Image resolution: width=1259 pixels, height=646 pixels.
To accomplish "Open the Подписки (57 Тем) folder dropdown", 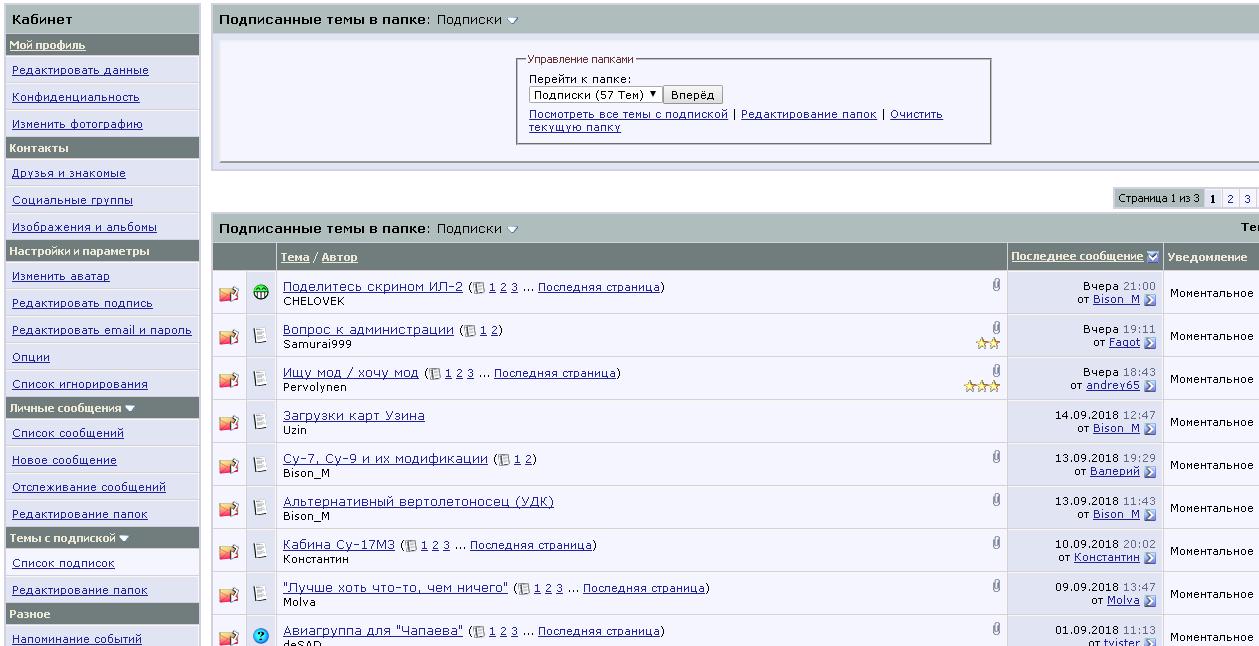I will point(596,95).
